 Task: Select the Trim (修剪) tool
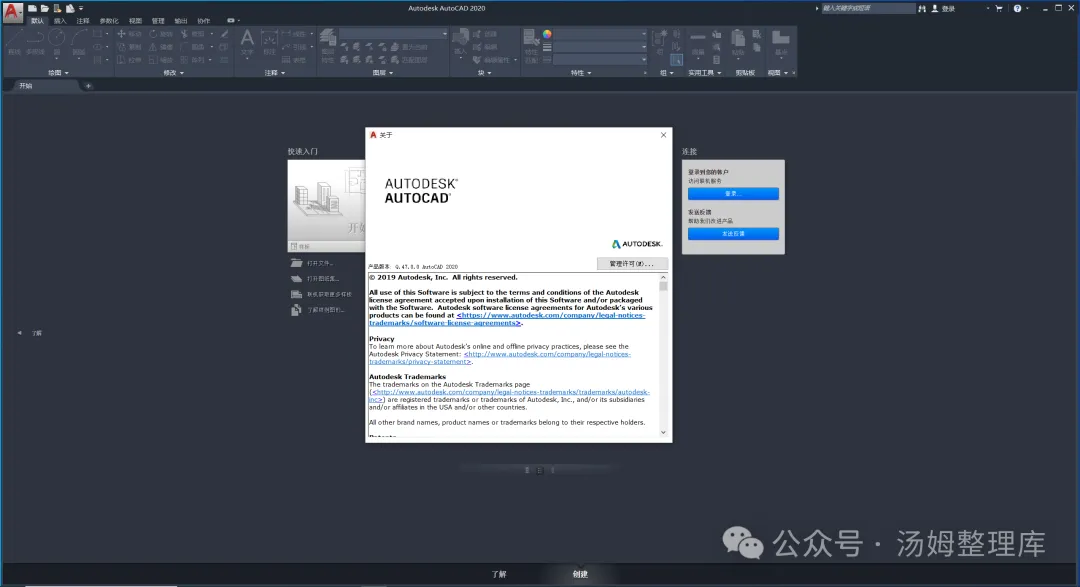pos(192,34)
